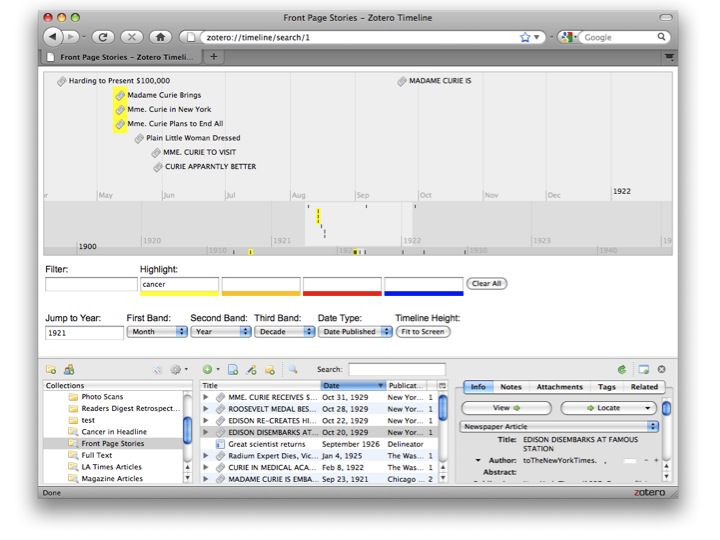Switch to the Attachments tab
The image size is (720, 540).
click(559, 387)
